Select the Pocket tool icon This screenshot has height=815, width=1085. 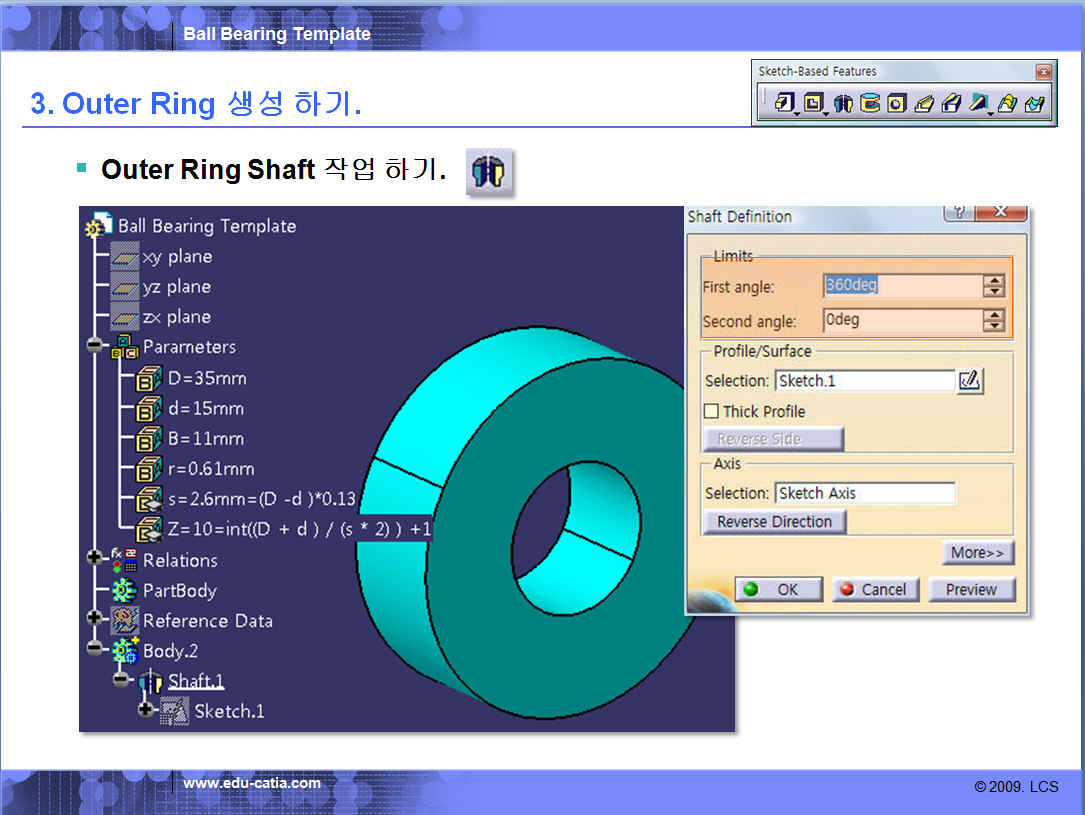[812, 103]
